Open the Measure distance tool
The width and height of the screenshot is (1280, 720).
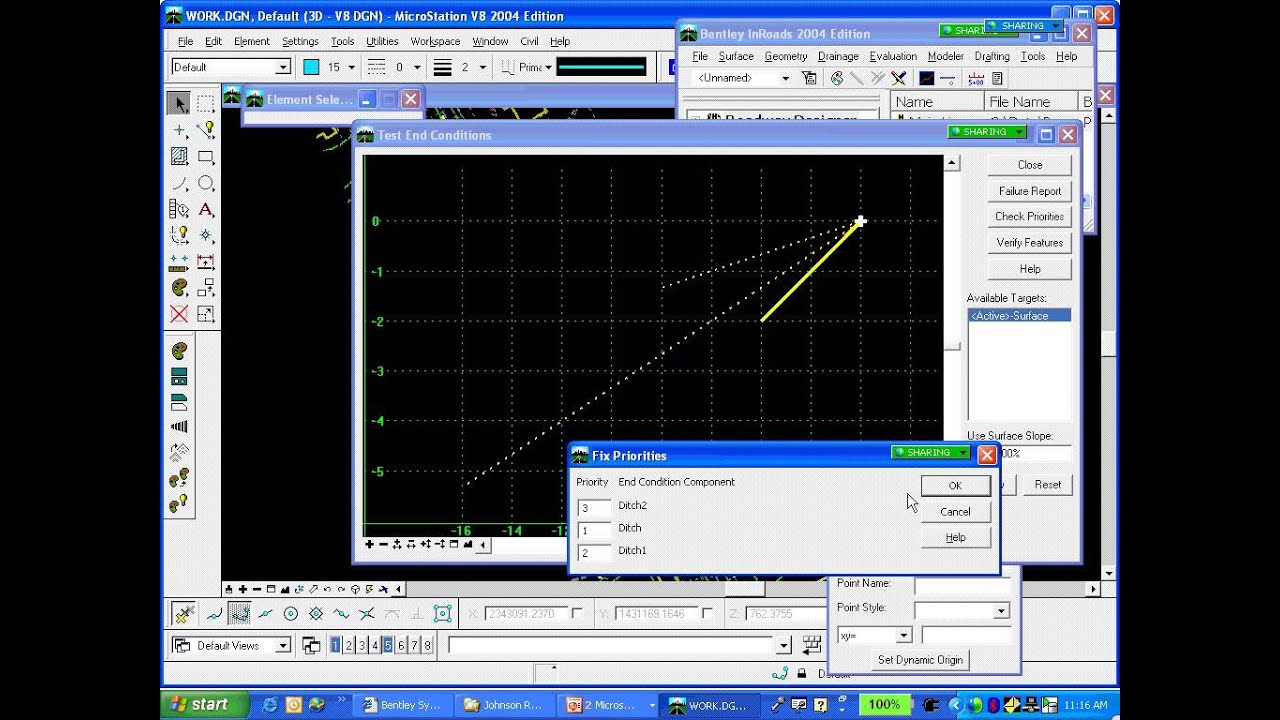point(180,262)
